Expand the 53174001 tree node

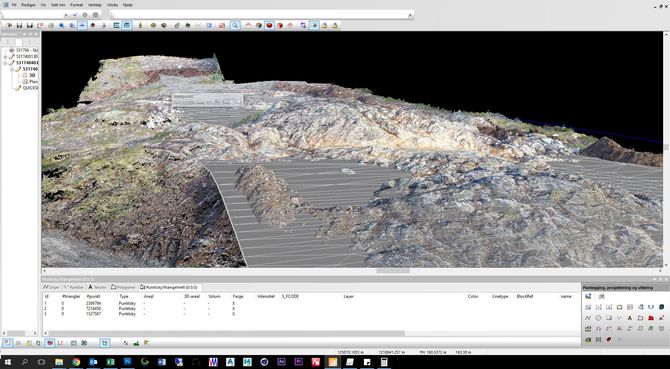pyautogui.click(x=6, y=56)
